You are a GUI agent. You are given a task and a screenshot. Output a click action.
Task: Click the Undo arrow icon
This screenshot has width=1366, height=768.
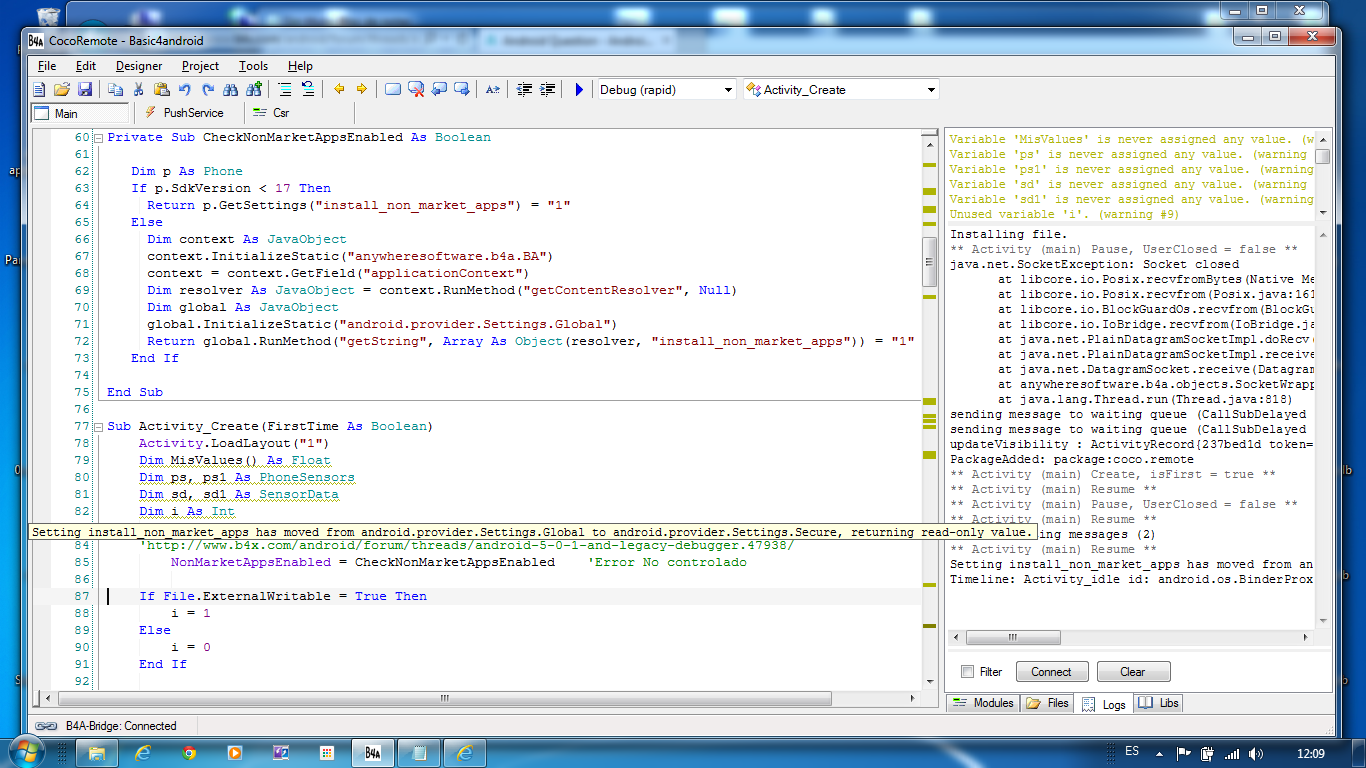click(184, 89)
